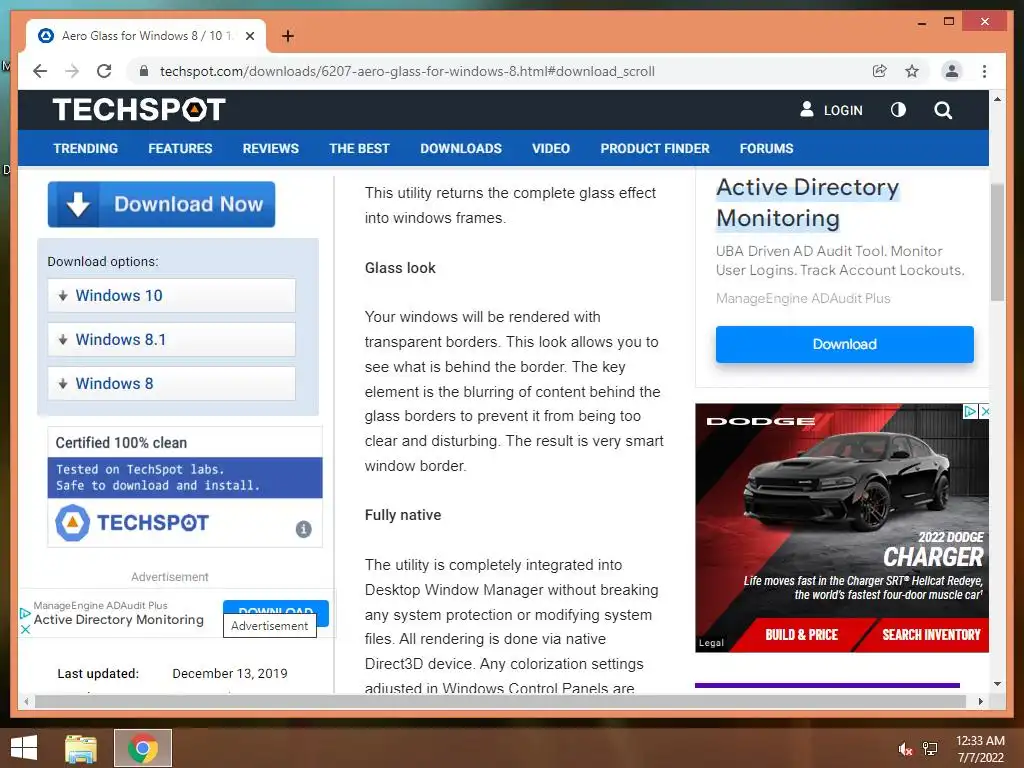Click the network tray icon

(x=930, y=749)
